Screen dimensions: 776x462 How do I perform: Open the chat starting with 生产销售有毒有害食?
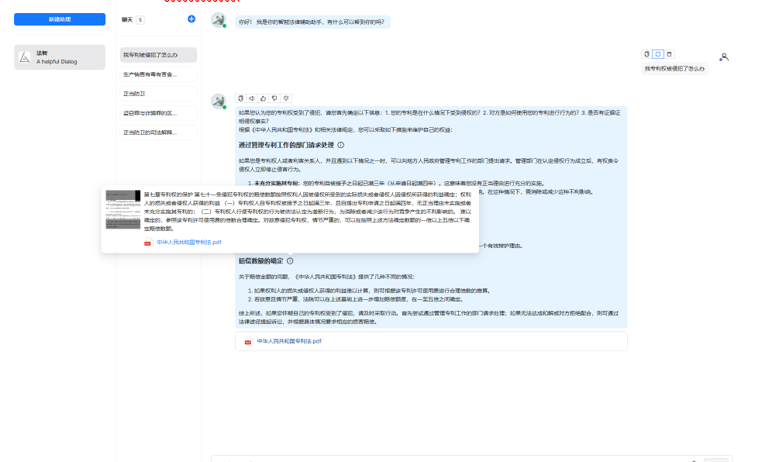coord(157,74)
